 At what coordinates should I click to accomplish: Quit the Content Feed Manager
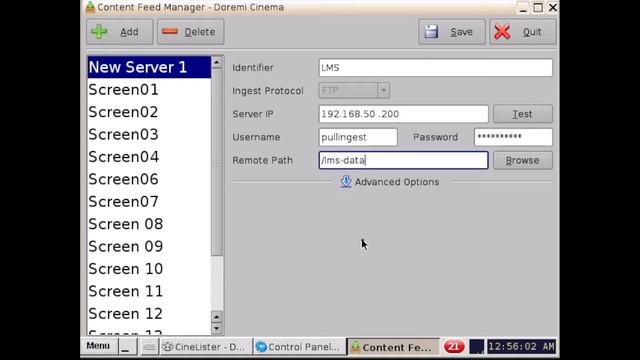point(523,32)
